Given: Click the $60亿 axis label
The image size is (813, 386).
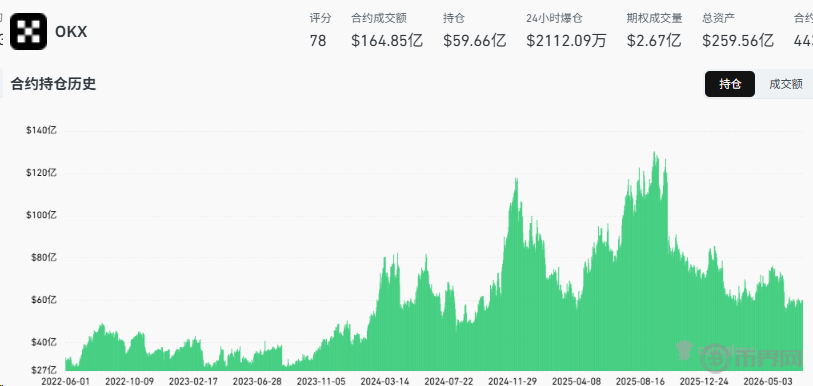Looking at the screenshot, I should click(44, 300).
